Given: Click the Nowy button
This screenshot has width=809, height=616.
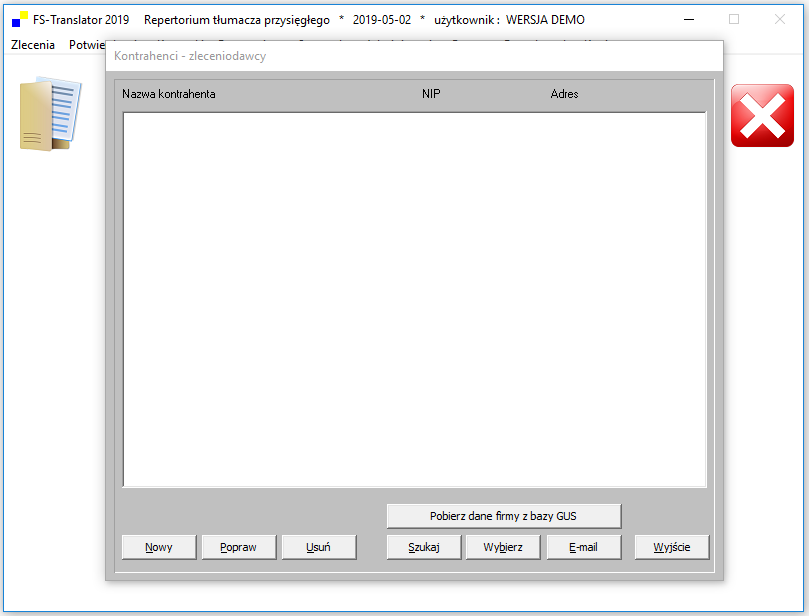Looking at the screenshot, I should point(159,547).
